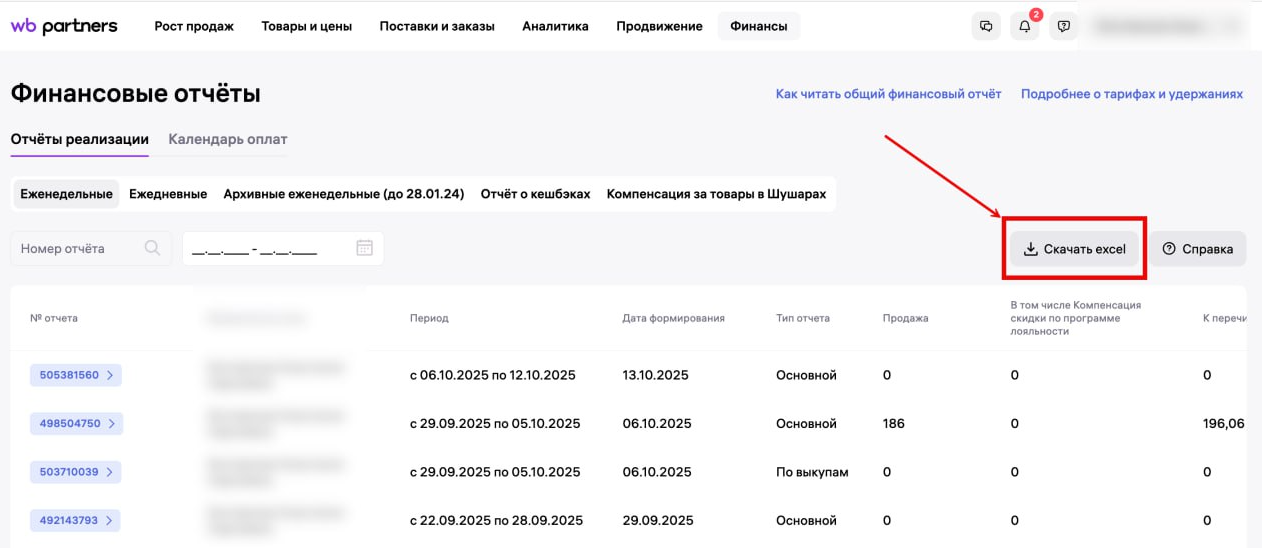Click the help question-bubble icon in header
This screenshot has width=1262, height=548.
coord(1063,27)
